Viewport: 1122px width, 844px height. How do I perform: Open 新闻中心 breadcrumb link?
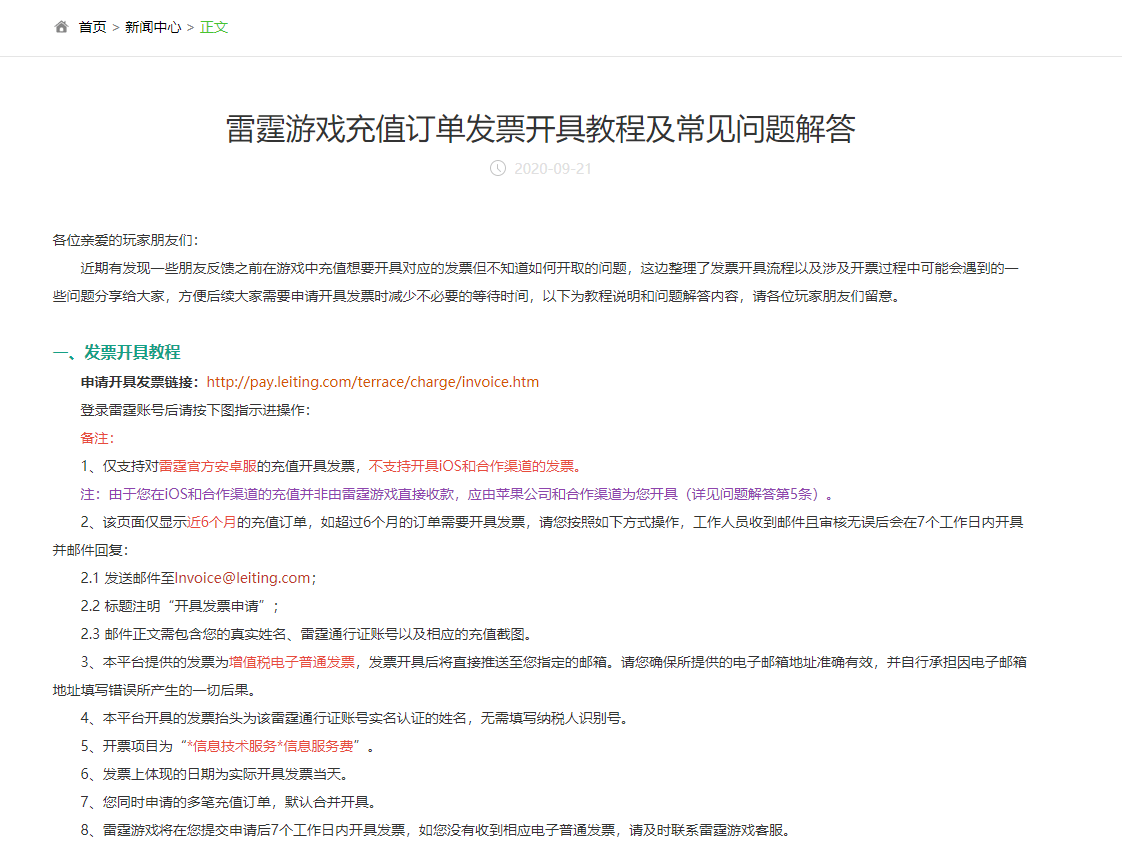(x=153, y=27)
